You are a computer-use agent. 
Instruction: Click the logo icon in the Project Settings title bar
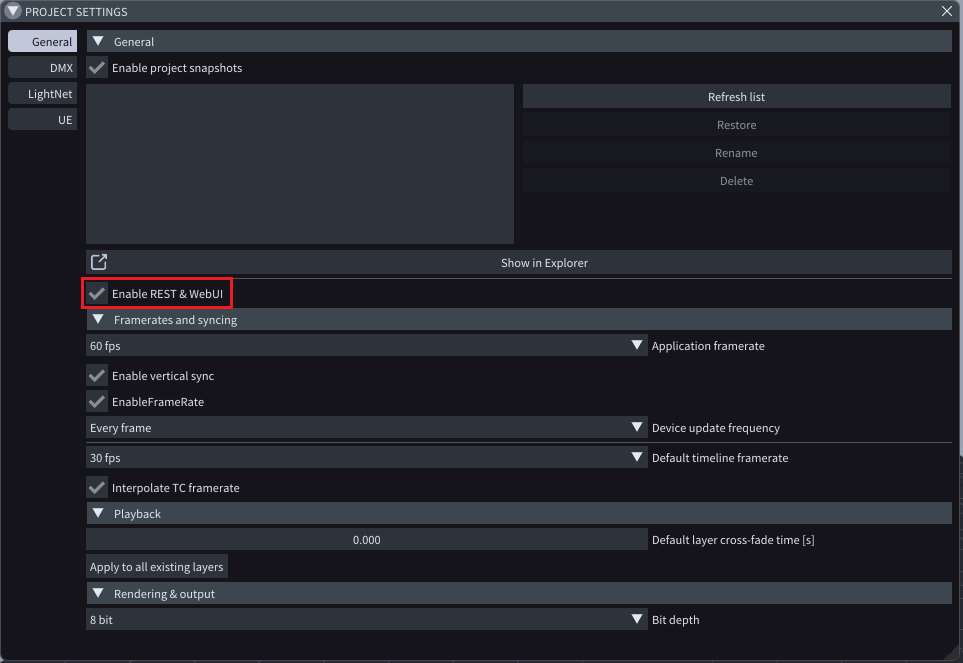click(x=13, y=11)
